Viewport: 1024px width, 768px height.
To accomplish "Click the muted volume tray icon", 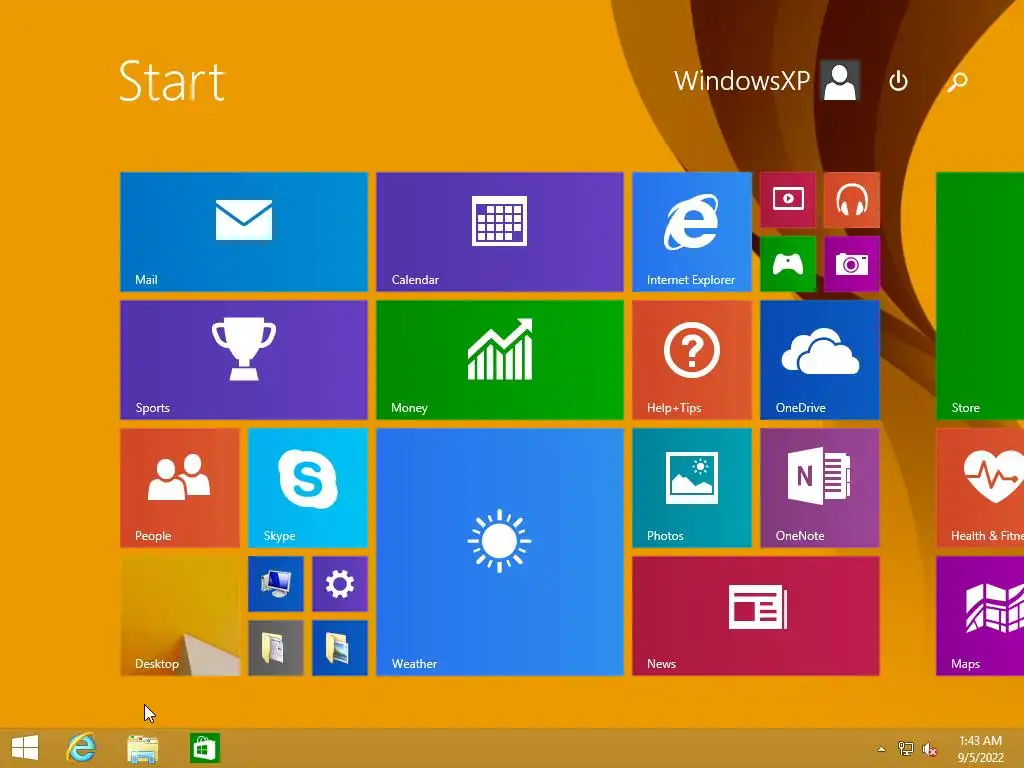I will pos(929,749).
